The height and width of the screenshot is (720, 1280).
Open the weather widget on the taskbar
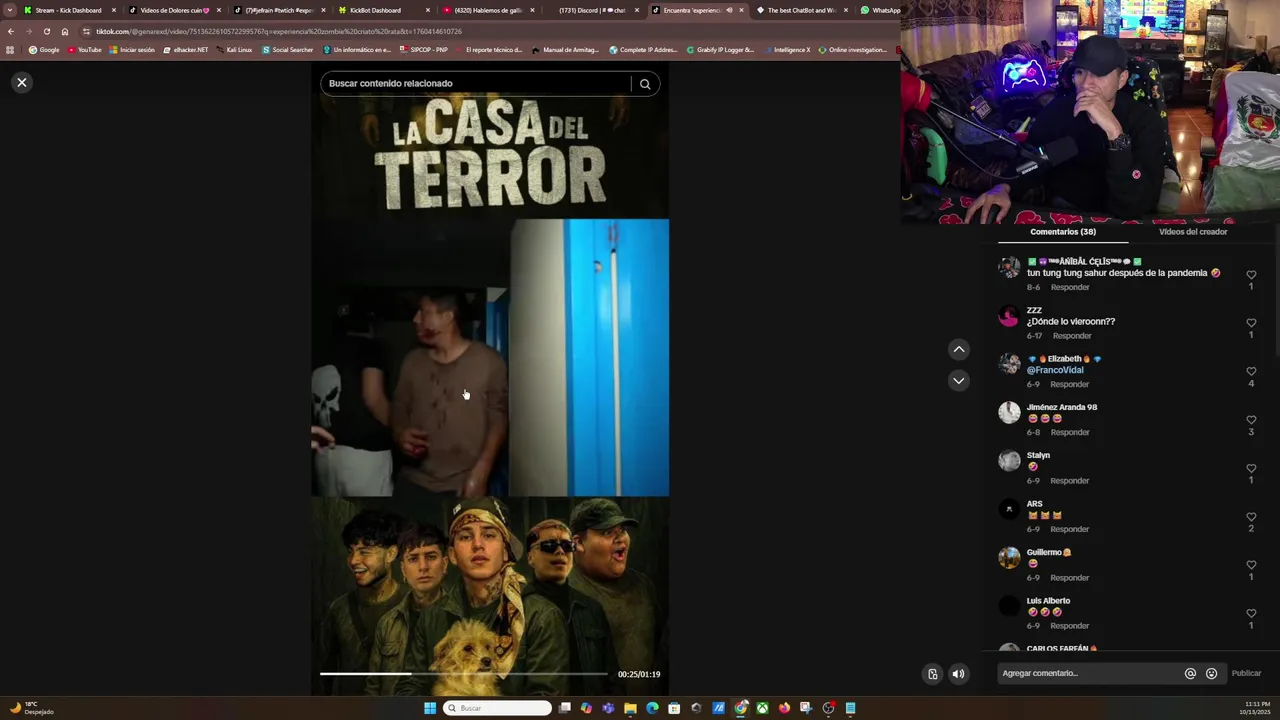(30, 708)
